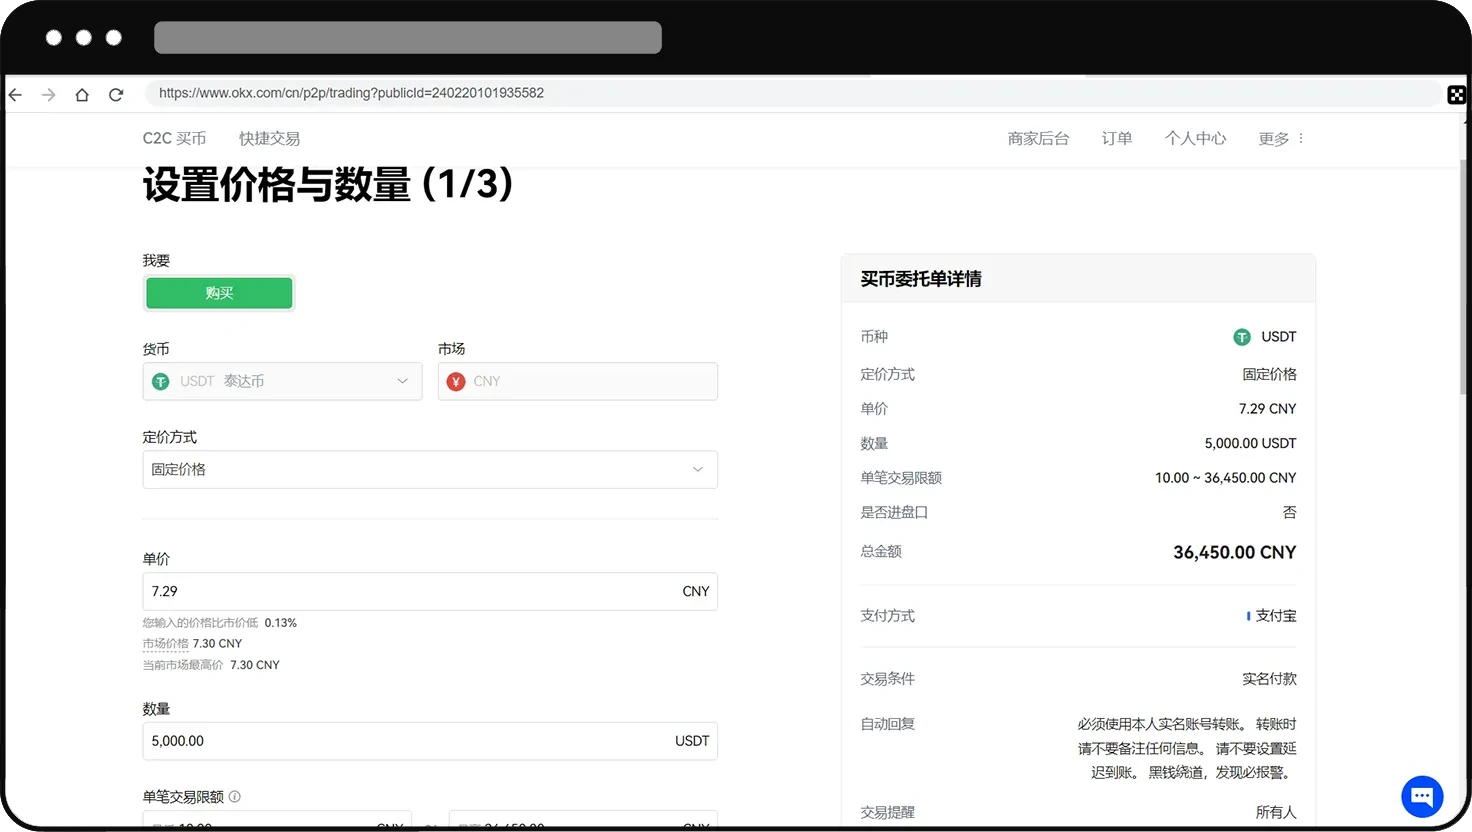Image resolution: width=1472 pixels, height=832 pixels.
Task: Click the 买币委托单详情 heading
Action: click(921, 279)
